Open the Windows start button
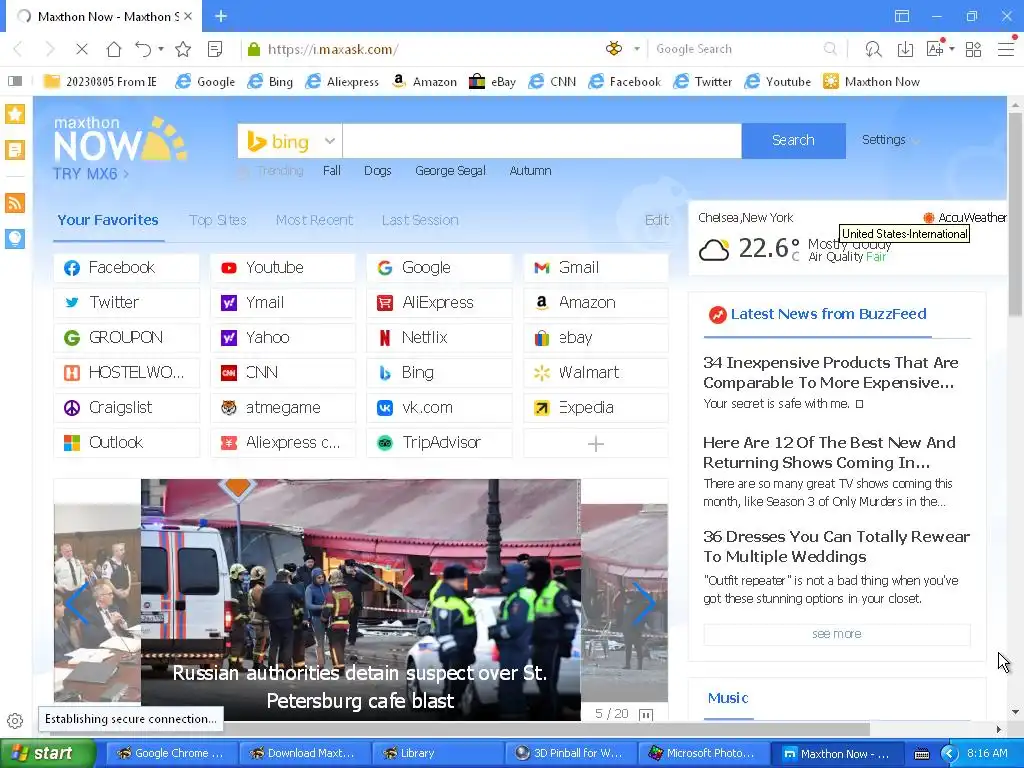The image size is (1024, 768). (x=47, y=753)
